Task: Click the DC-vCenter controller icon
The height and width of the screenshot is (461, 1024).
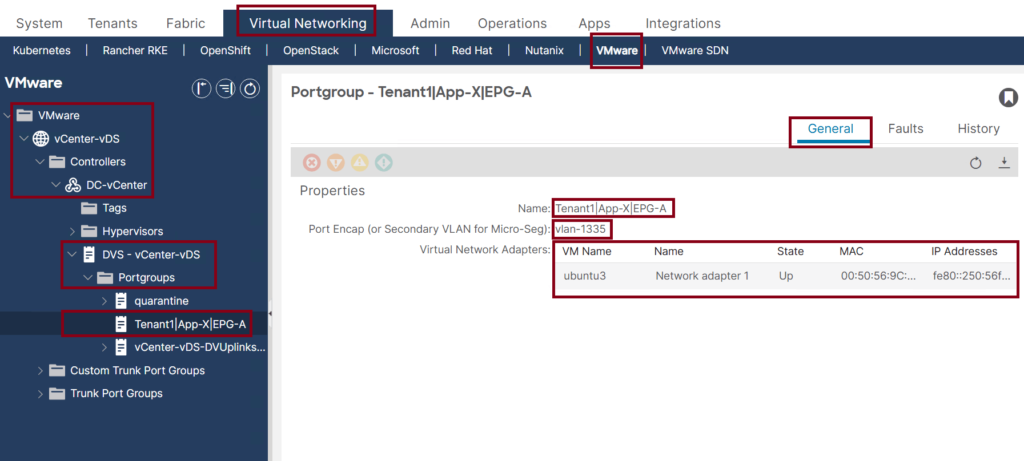Action: [73, 185]
